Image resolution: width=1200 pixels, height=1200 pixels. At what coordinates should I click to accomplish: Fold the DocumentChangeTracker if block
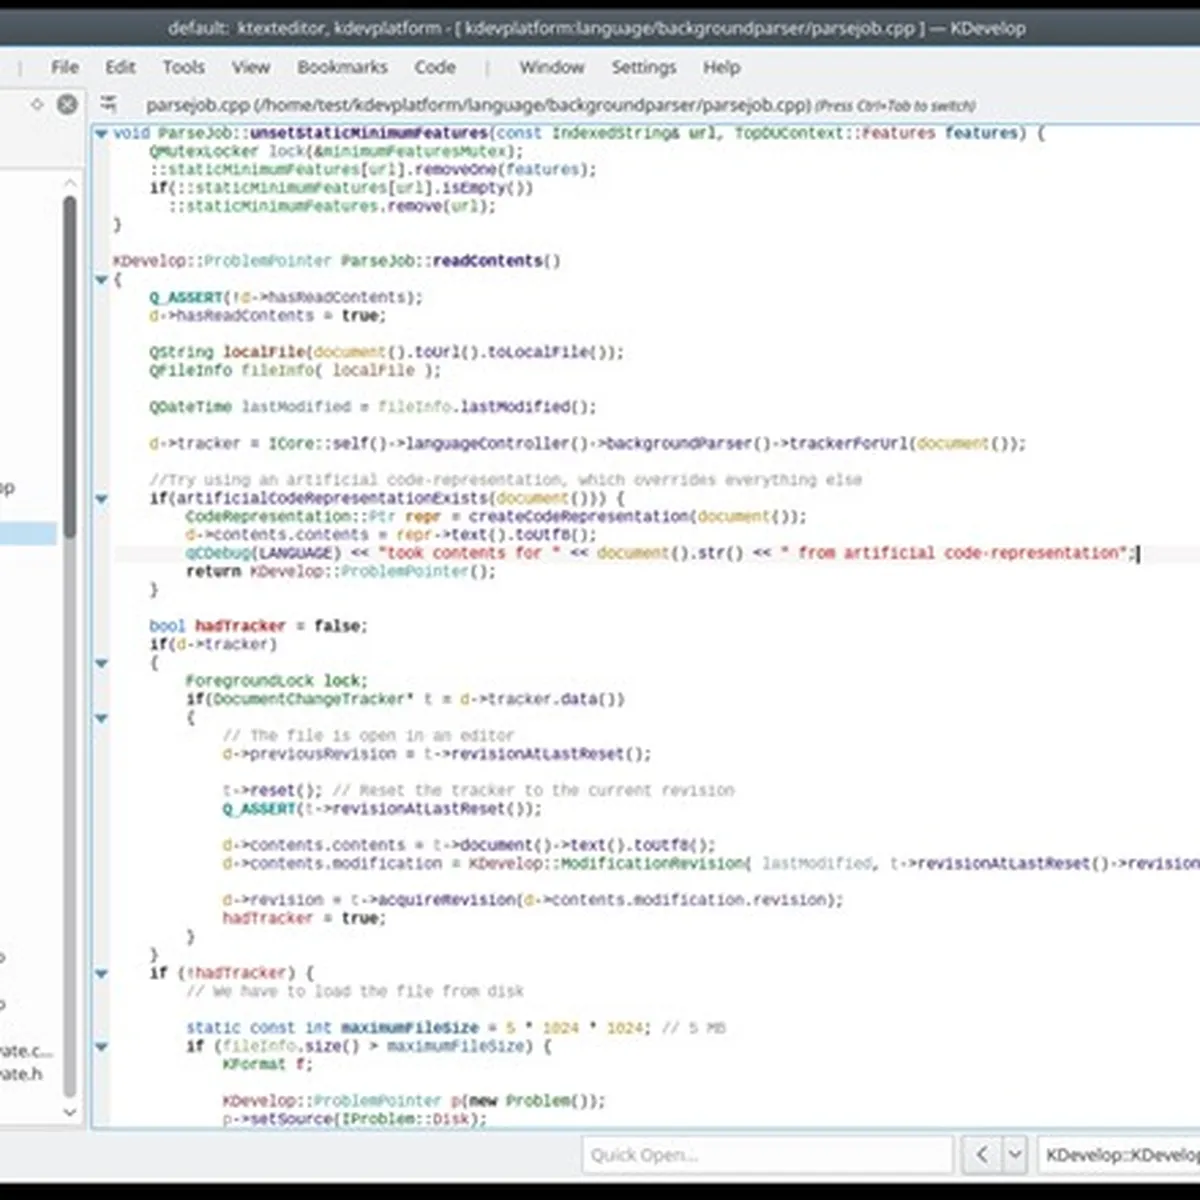tap(101, 718)
